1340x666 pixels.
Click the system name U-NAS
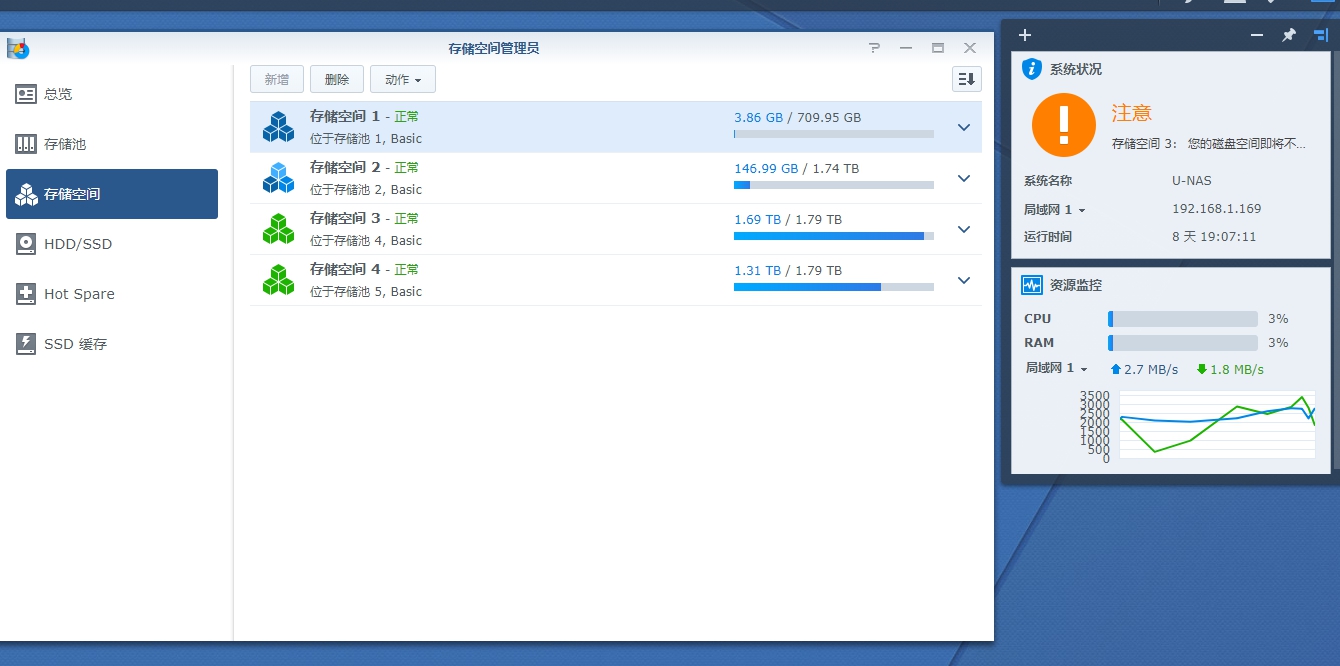(1194, 181)
